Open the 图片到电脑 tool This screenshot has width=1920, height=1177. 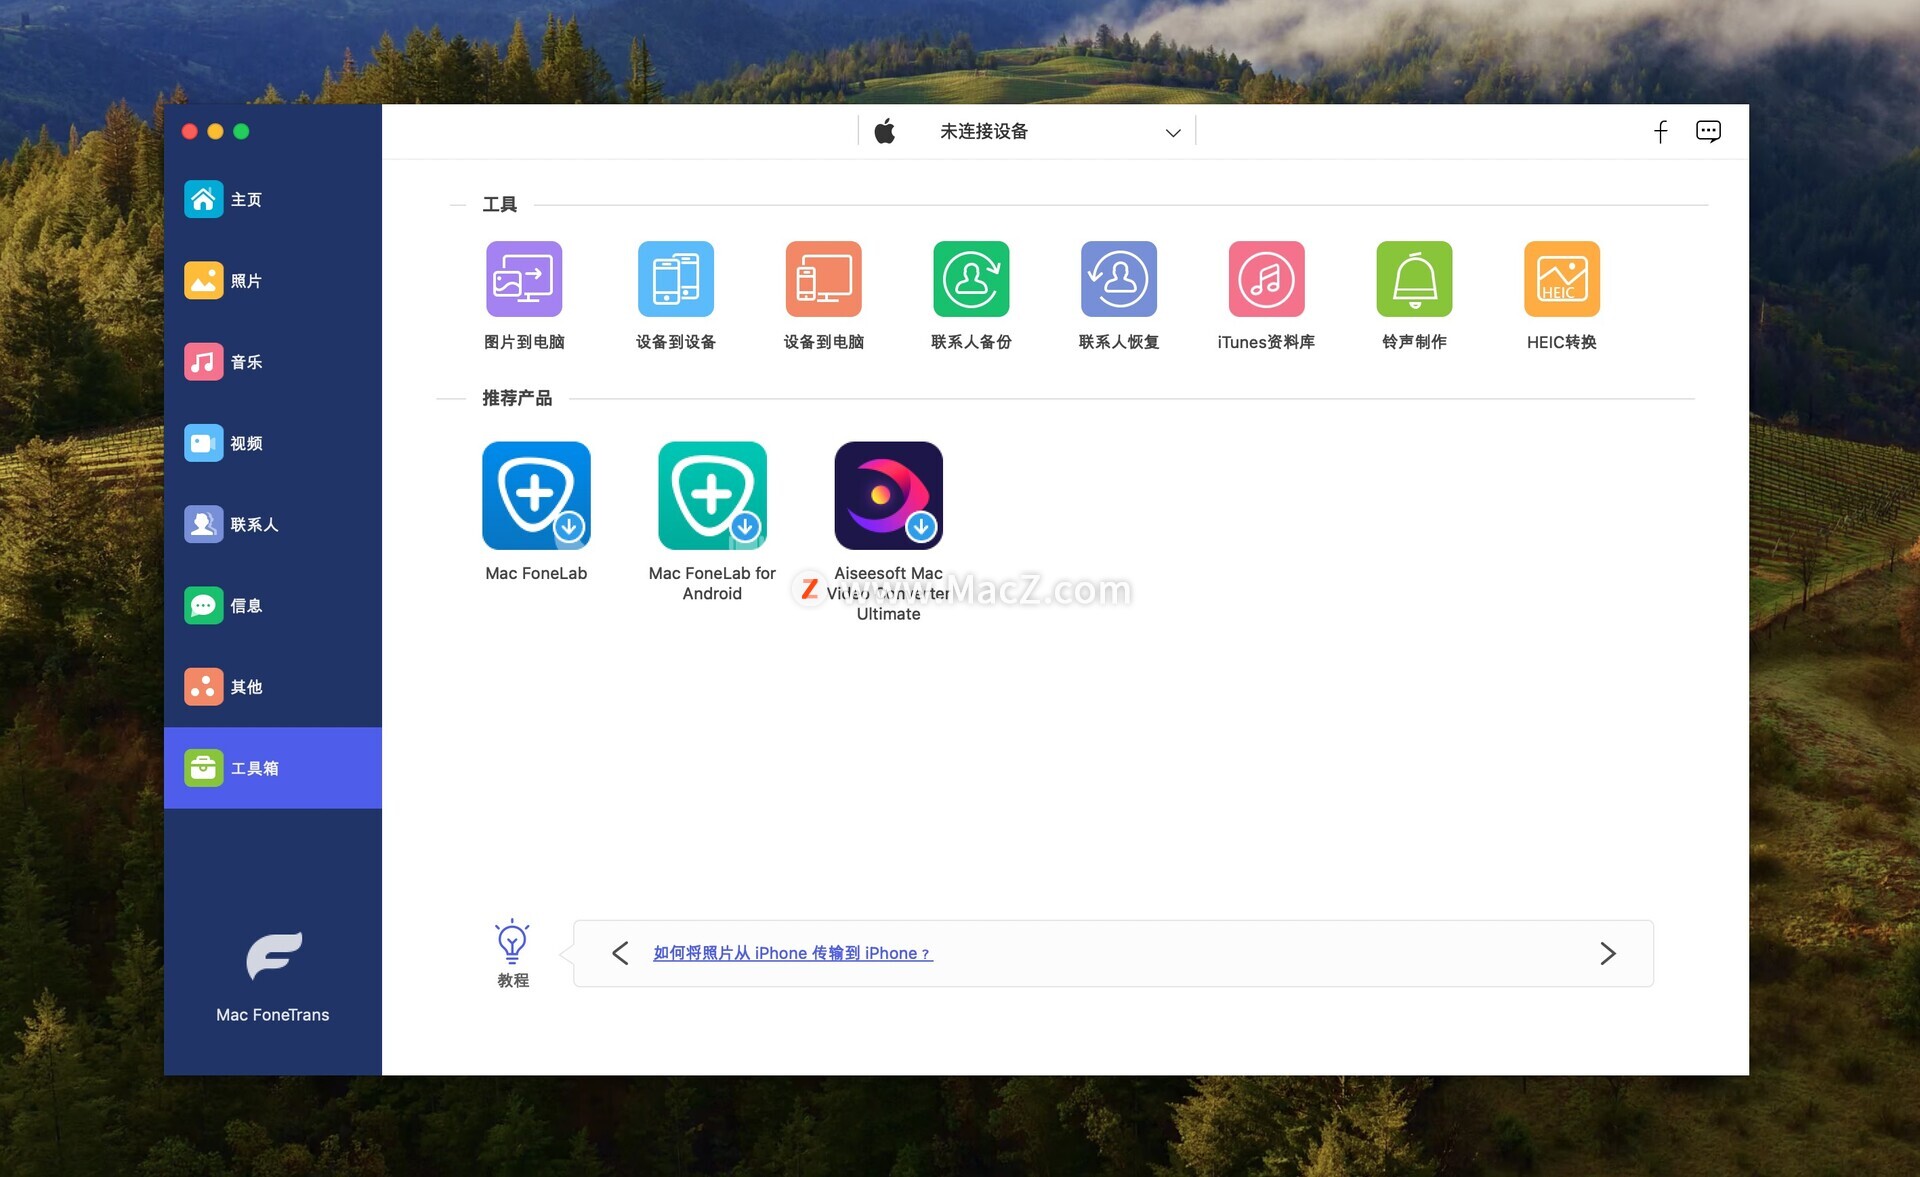click(524, 279)
